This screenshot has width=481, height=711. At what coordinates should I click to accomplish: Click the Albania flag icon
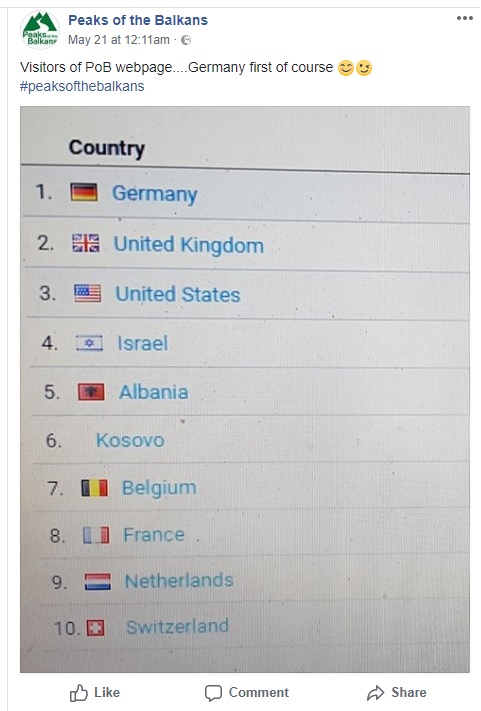tap(91, 392)
